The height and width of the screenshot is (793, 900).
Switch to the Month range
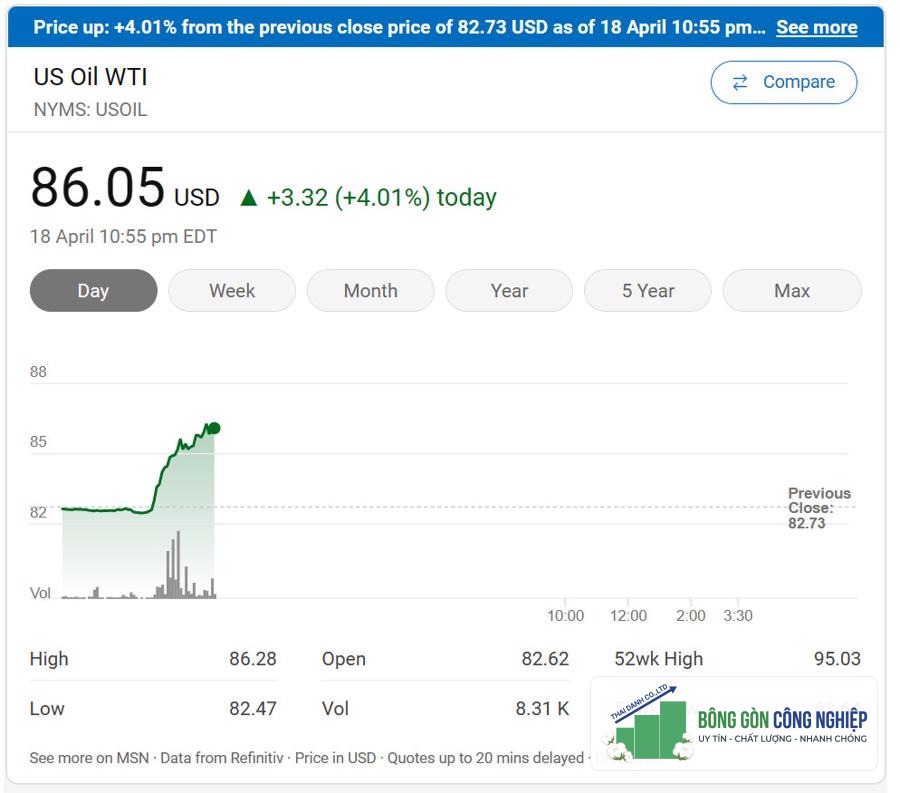(371, 290)
